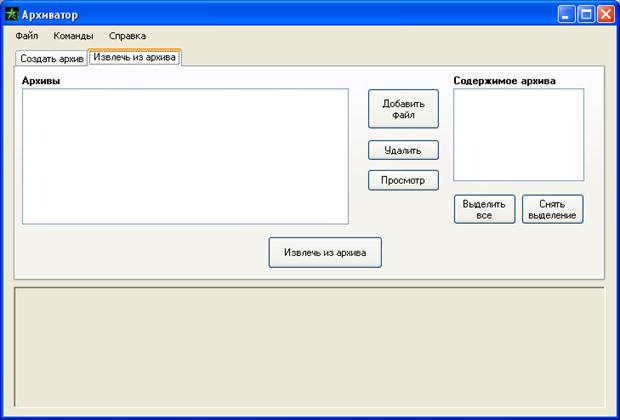
Task: Click the Содержимое архива heading label
Action: tap(504, 80)
